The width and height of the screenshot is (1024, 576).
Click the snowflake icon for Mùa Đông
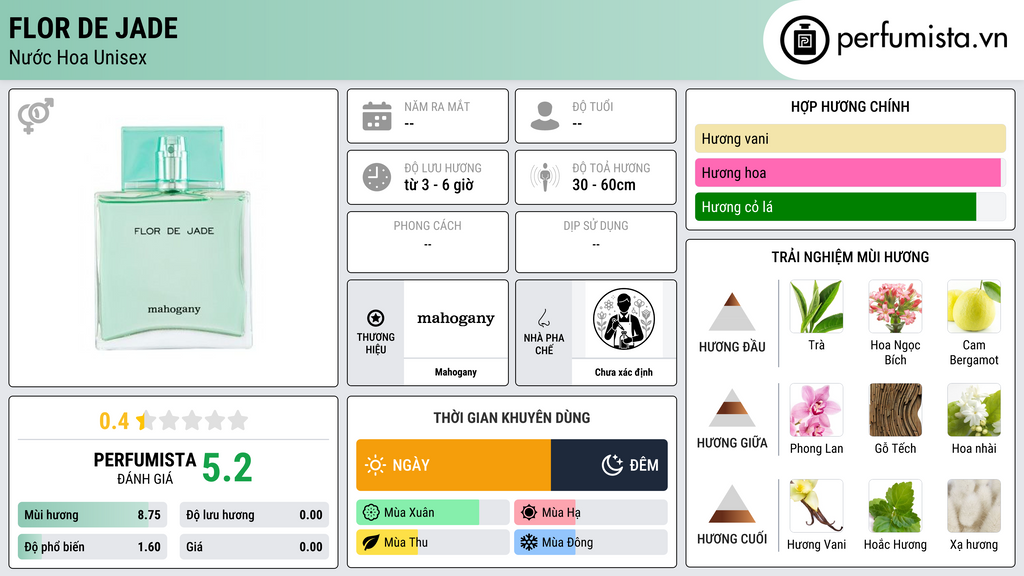point(529,542)
